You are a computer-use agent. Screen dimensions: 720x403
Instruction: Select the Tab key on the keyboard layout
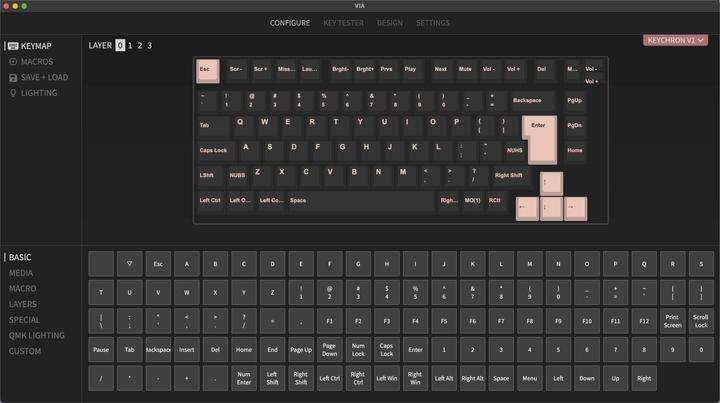tap(213, 126)
